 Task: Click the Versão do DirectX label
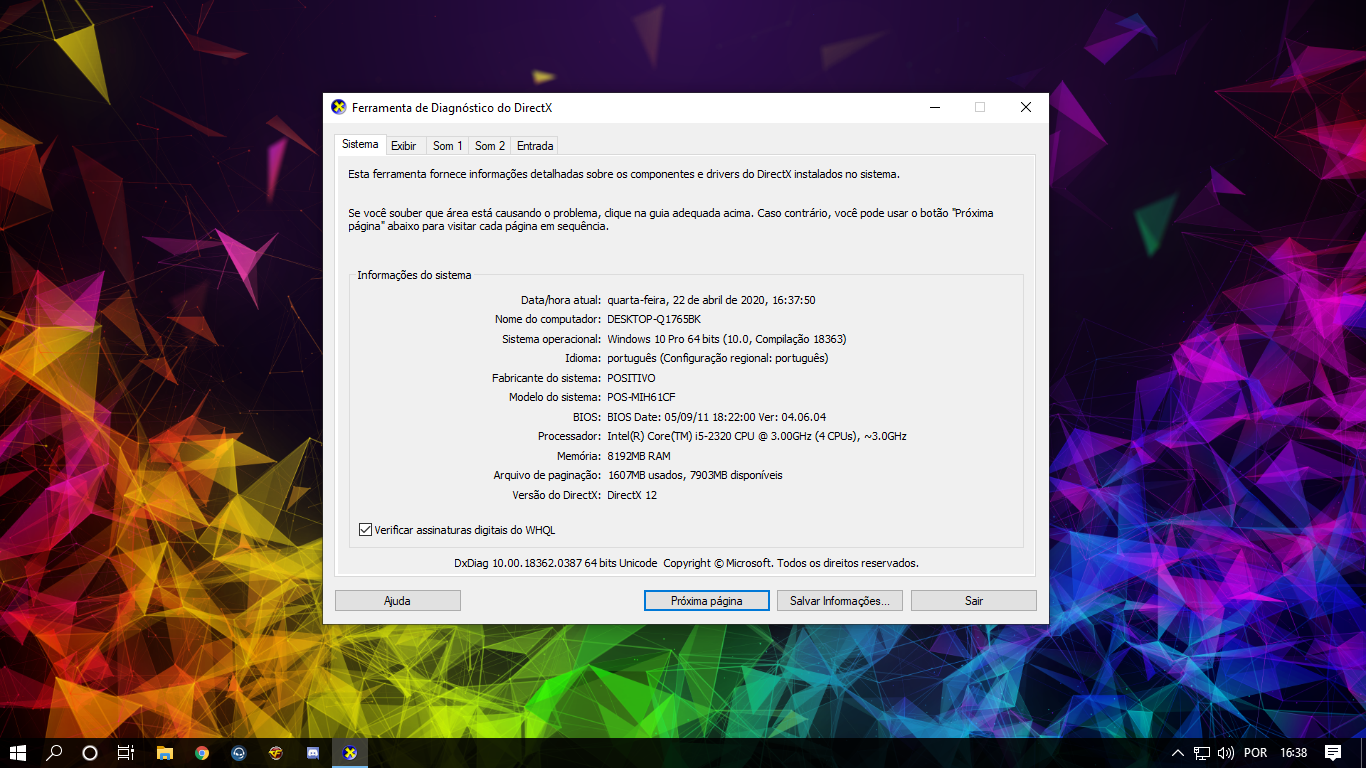[x=556, y=495]
